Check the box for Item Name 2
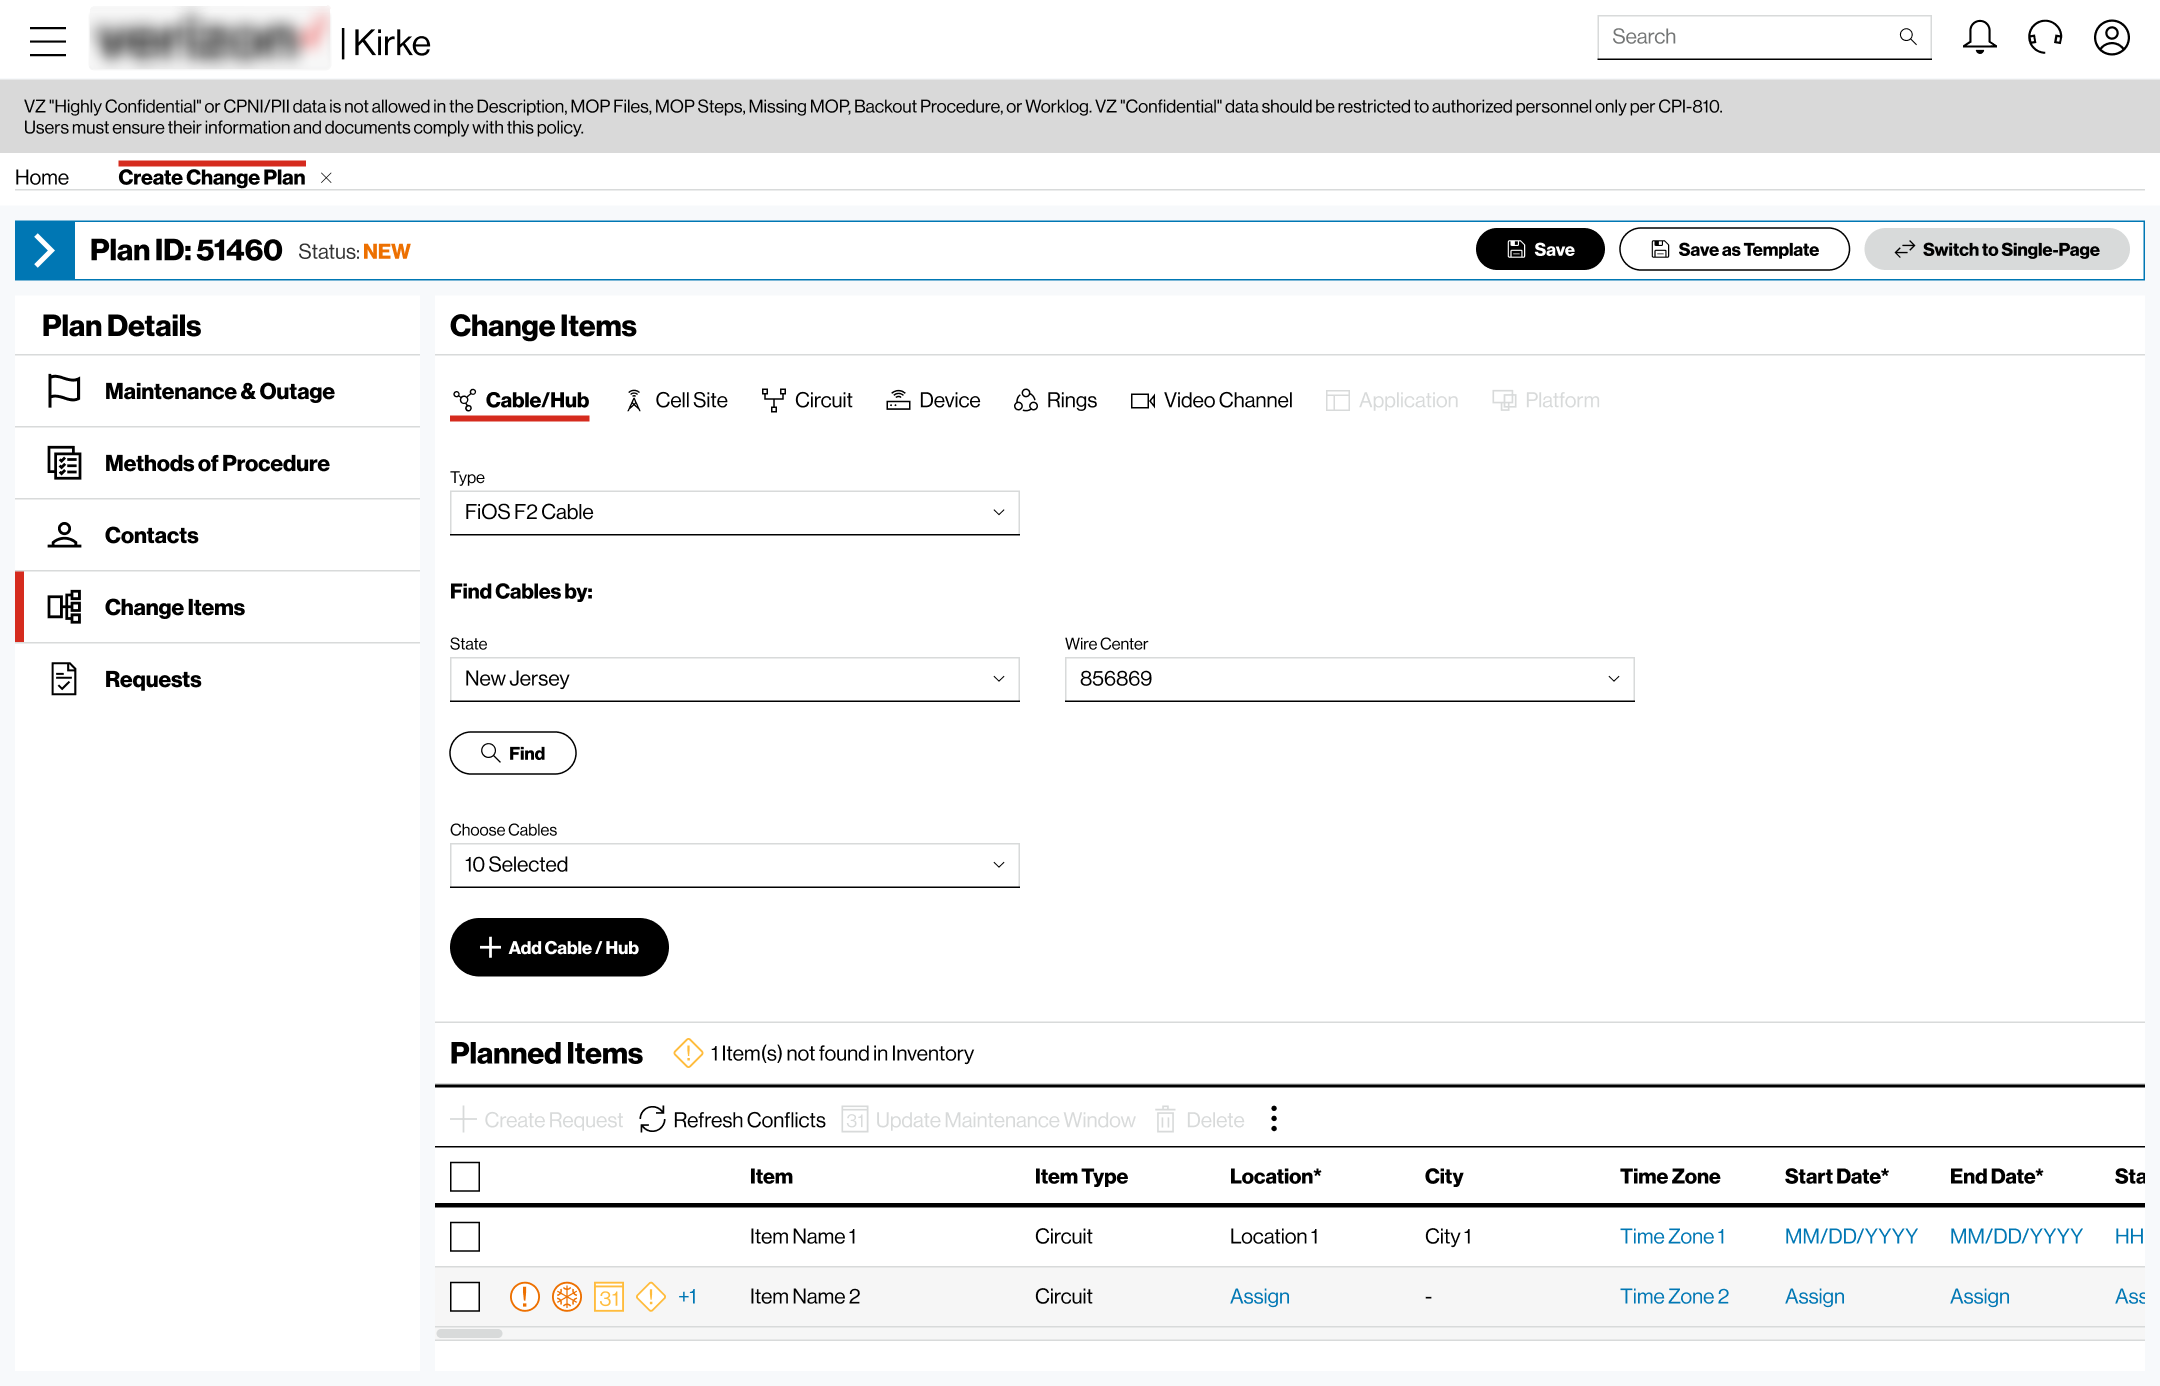 [465, 1297]
